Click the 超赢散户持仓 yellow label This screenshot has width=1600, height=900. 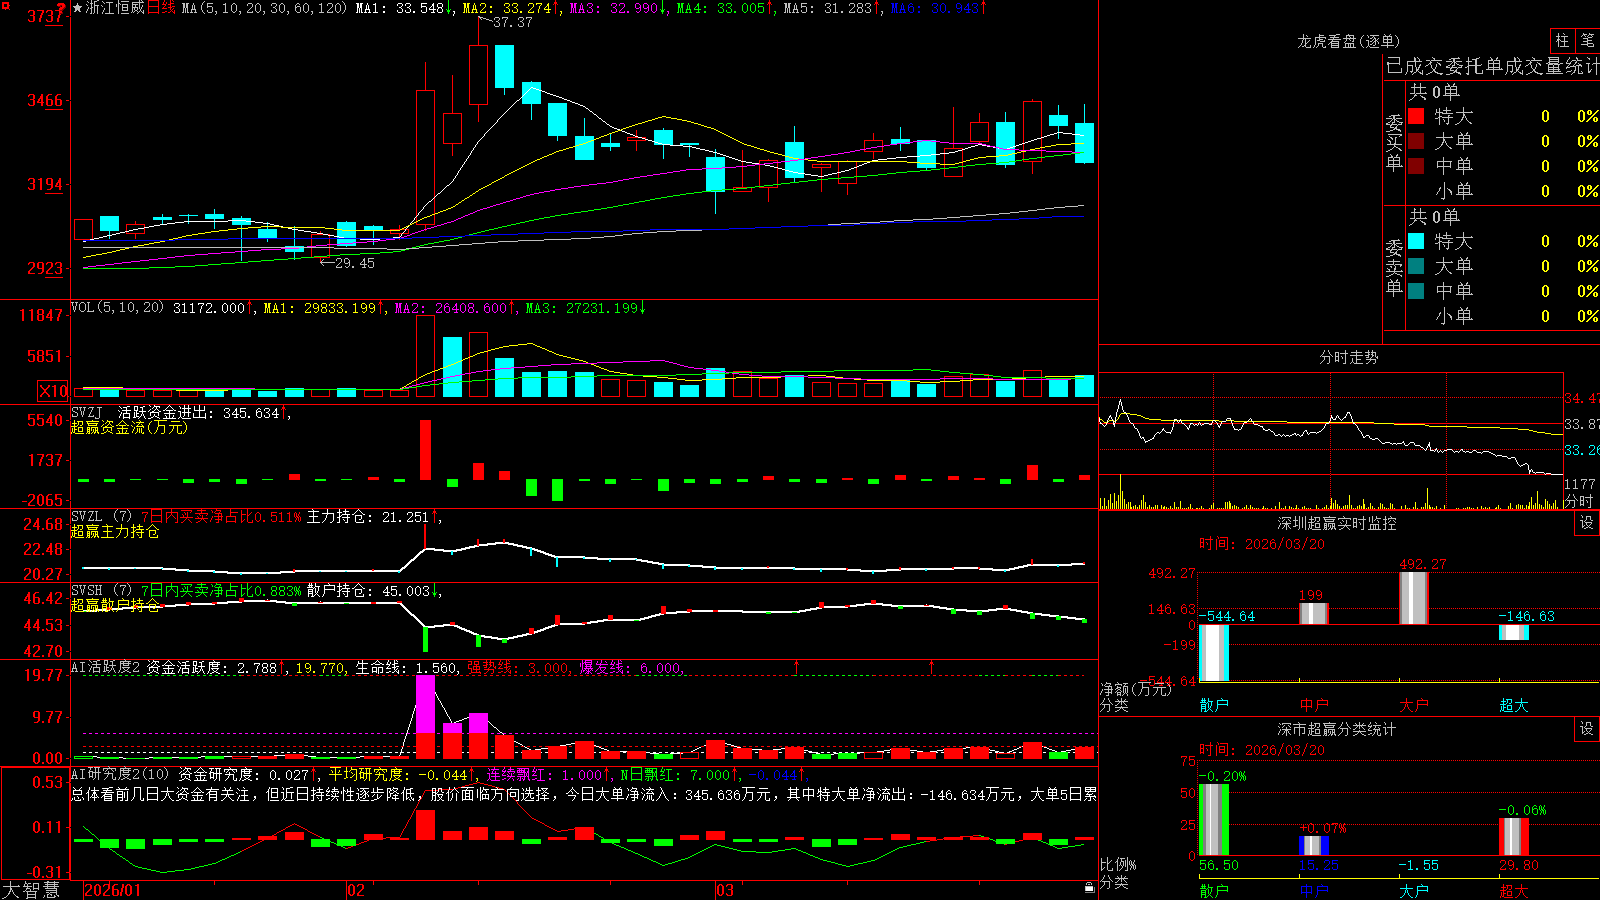pos(115,606)
